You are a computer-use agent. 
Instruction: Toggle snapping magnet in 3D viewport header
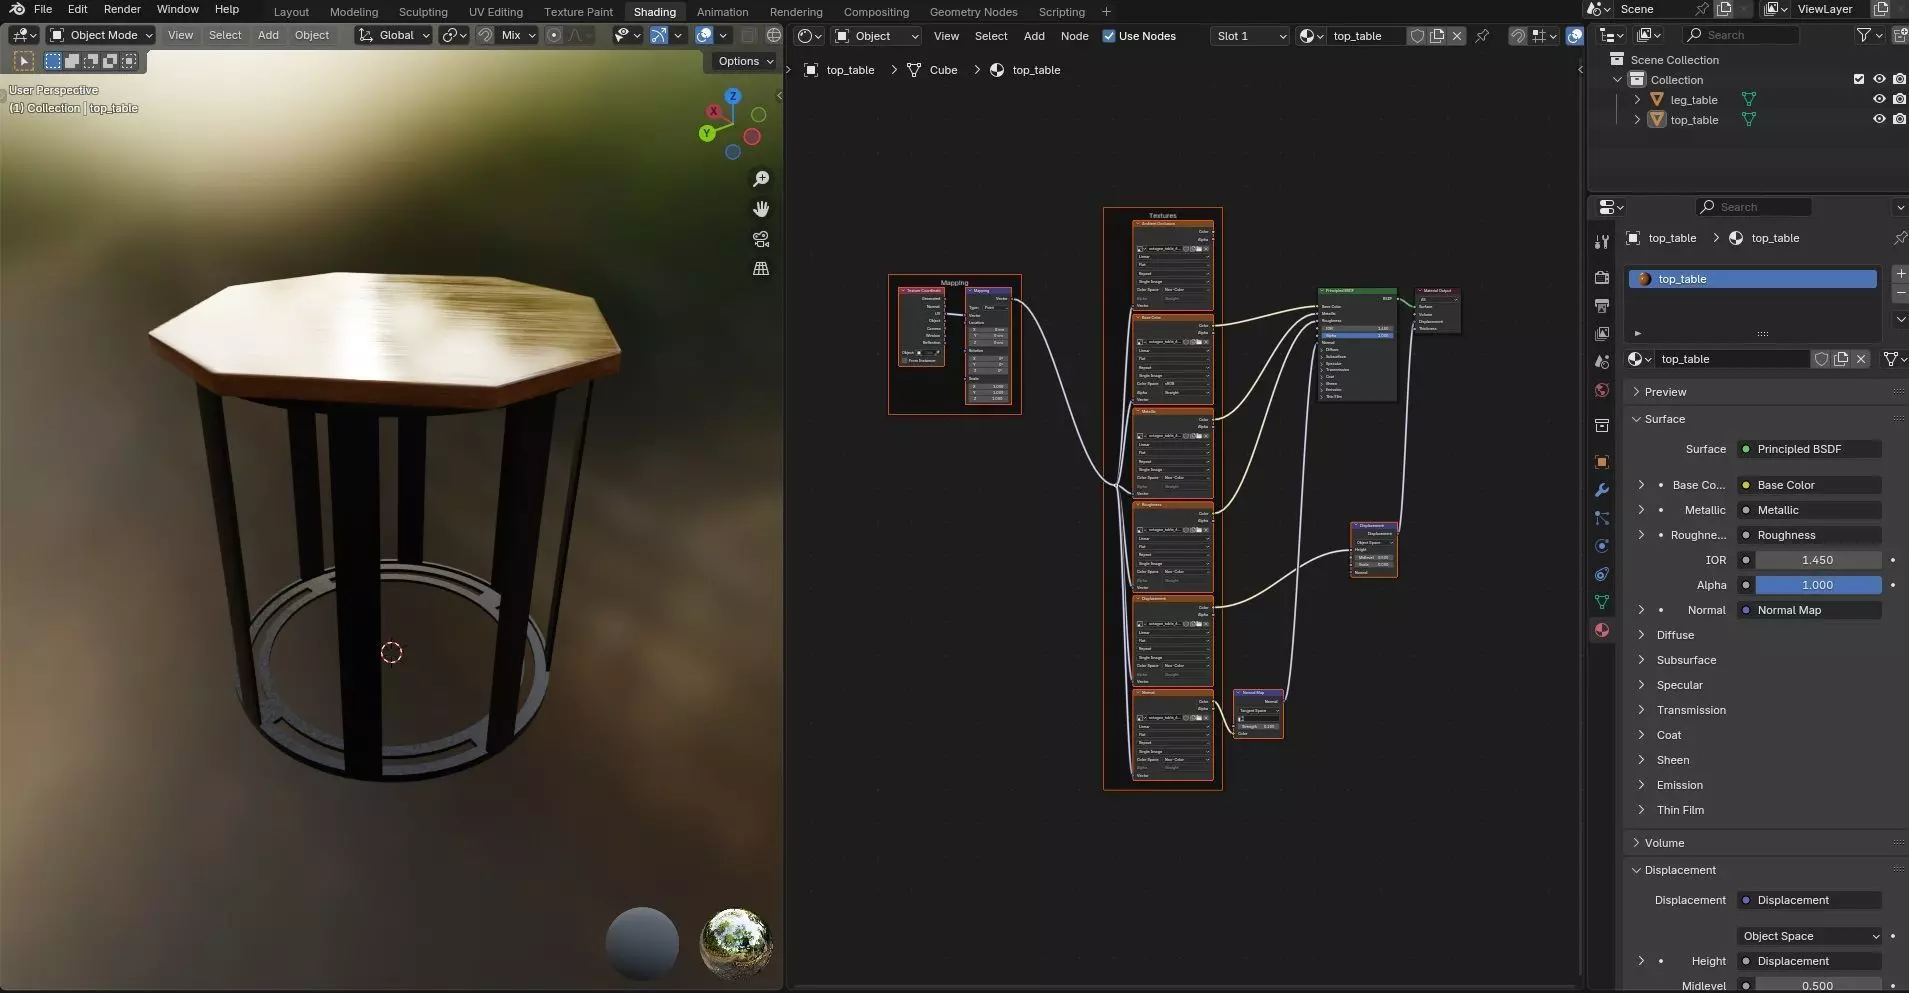(485, 35)
